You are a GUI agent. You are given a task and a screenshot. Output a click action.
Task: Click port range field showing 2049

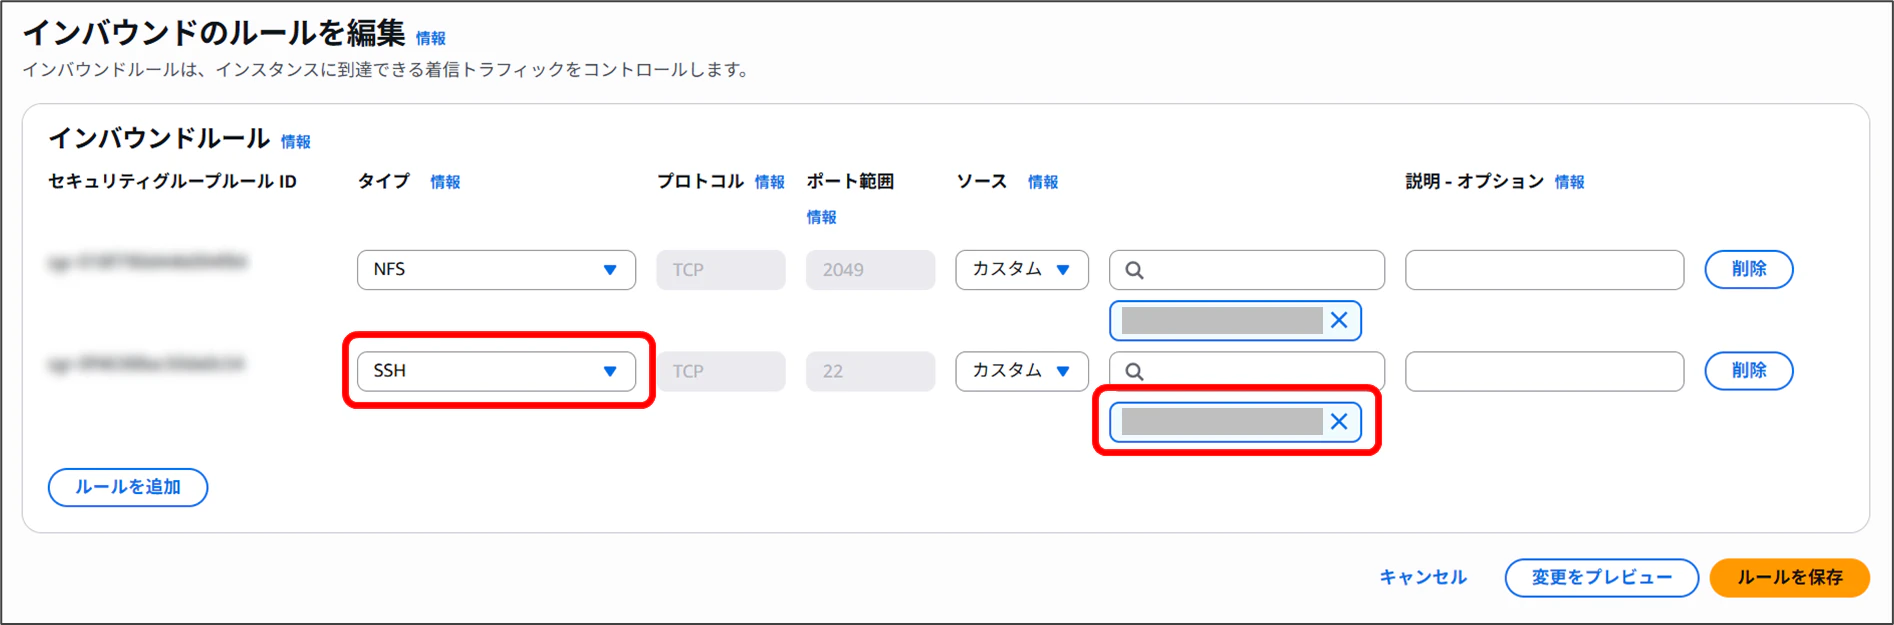click(870, 270)
